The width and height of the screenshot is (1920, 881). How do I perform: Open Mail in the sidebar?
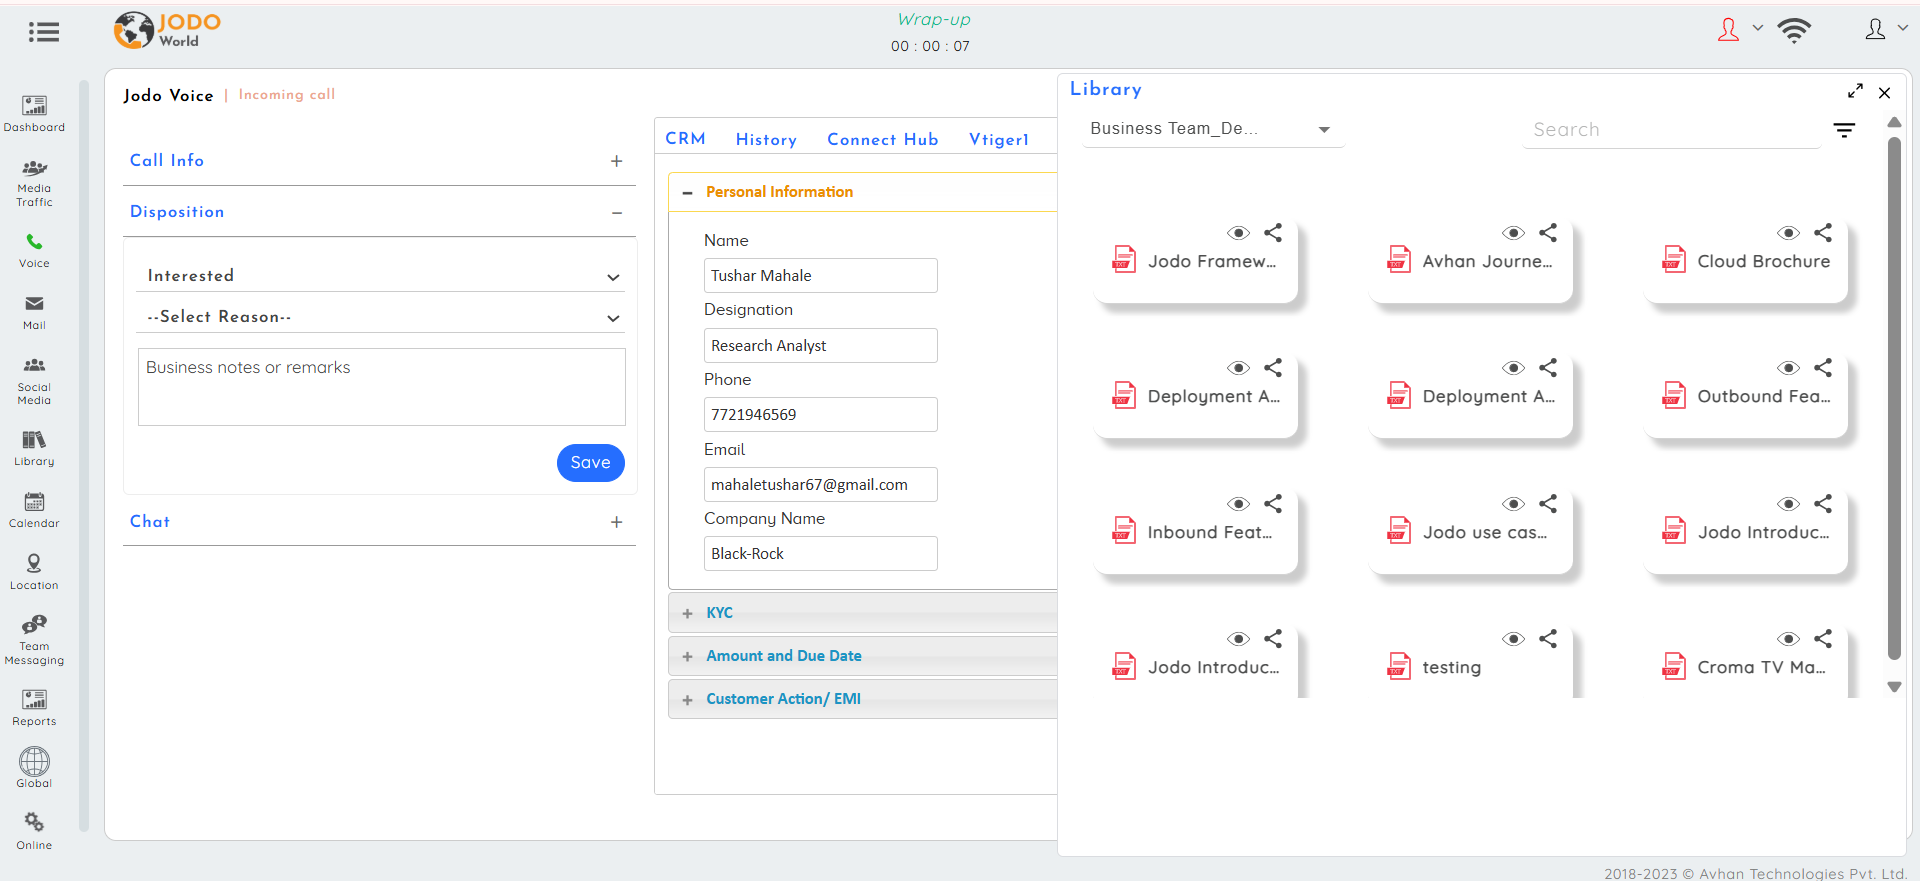pos(34,311)
